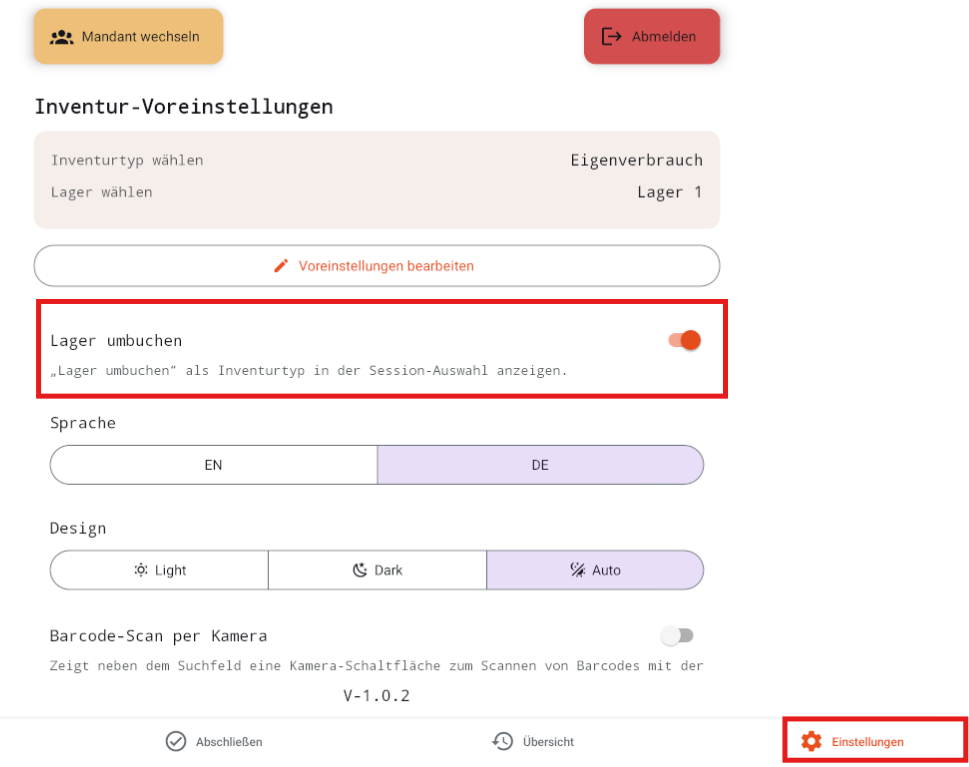Click the Inventurtyp wählen Eigenverbrauch row
Screen dimensions: 969x767
coord(377,161)
